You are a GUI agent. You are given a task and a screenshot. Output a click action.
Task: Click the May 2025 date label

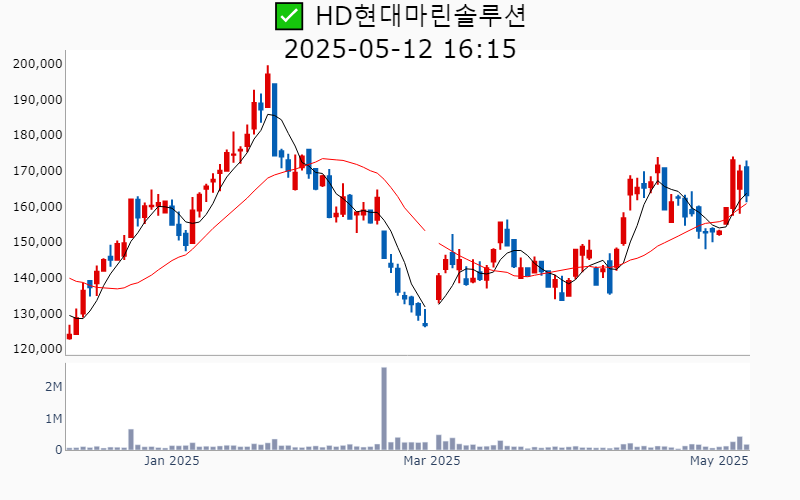pyautogui.click(x=719, y=461)
